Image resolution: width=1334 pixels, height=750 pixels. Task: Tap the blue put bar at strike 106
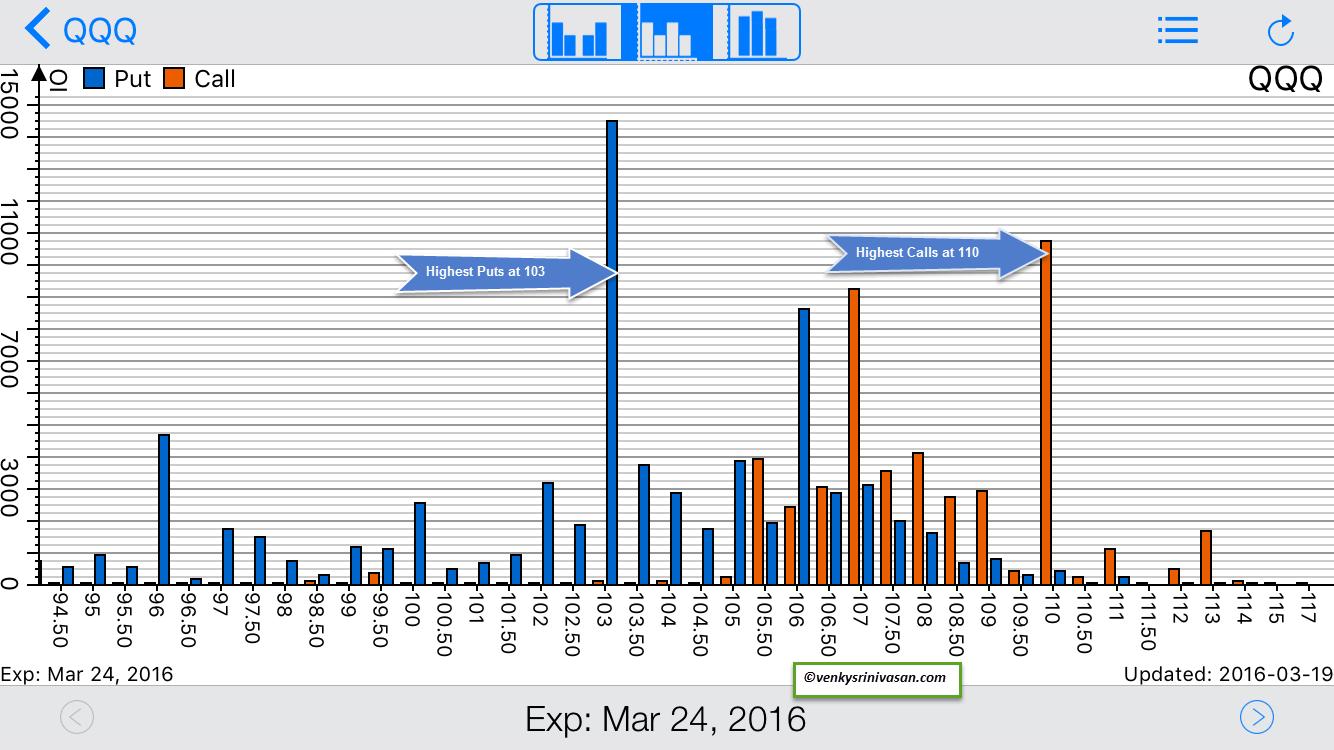click(x=804, y=446)
